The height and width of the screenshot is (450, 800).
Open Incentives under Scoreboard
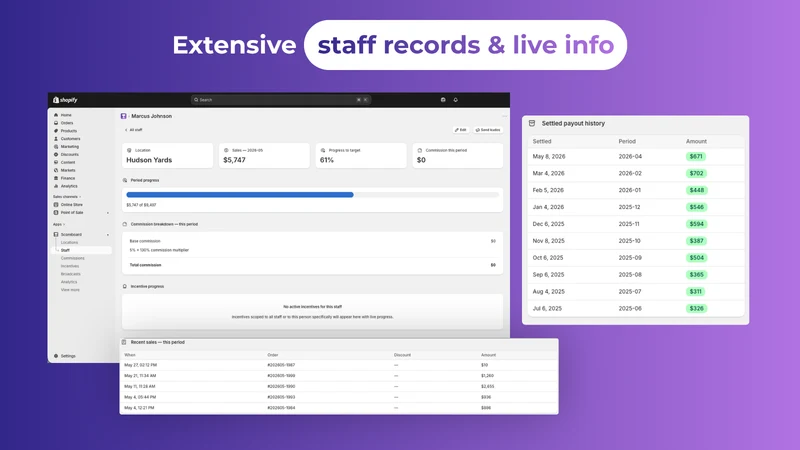70,266
